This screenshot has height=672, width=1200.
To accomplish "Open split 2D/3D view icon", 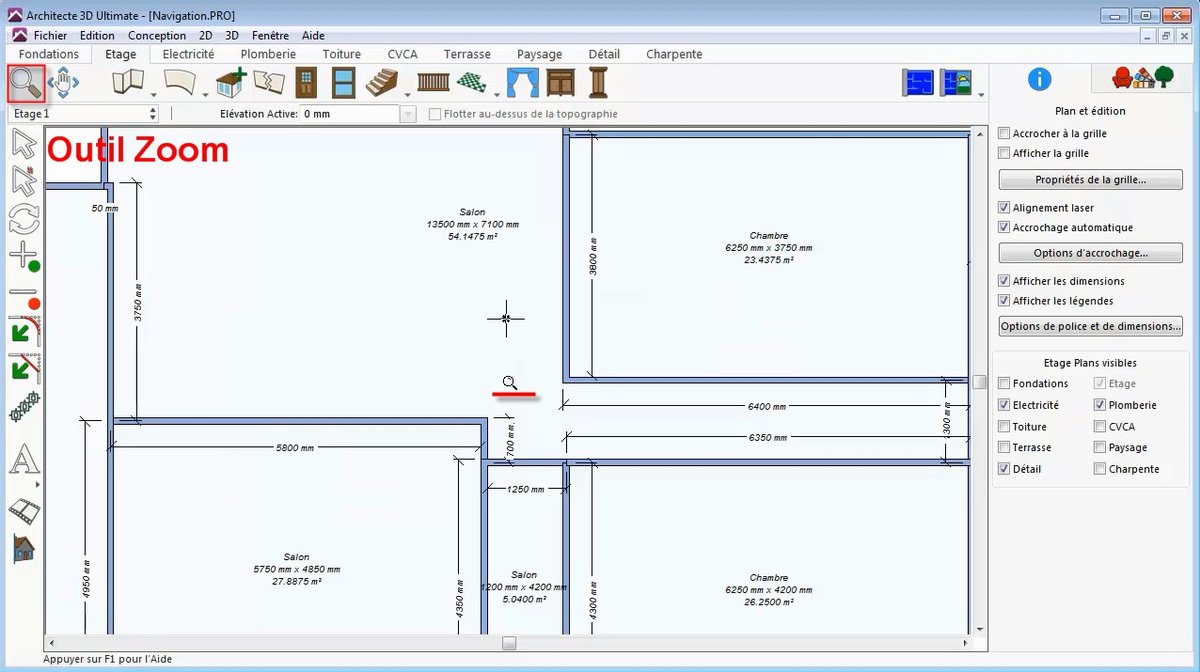I will (x=955, y=82).
